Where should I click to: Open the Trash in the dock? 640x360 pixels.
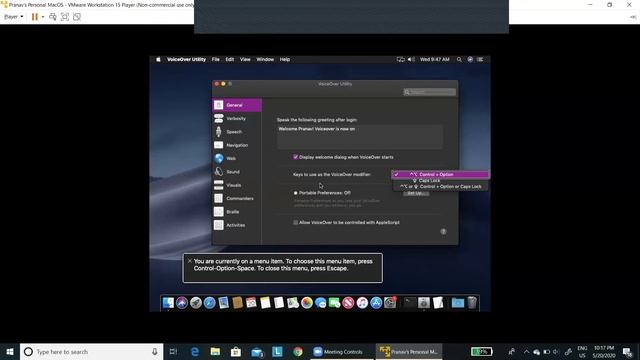[x=472, y=303]
